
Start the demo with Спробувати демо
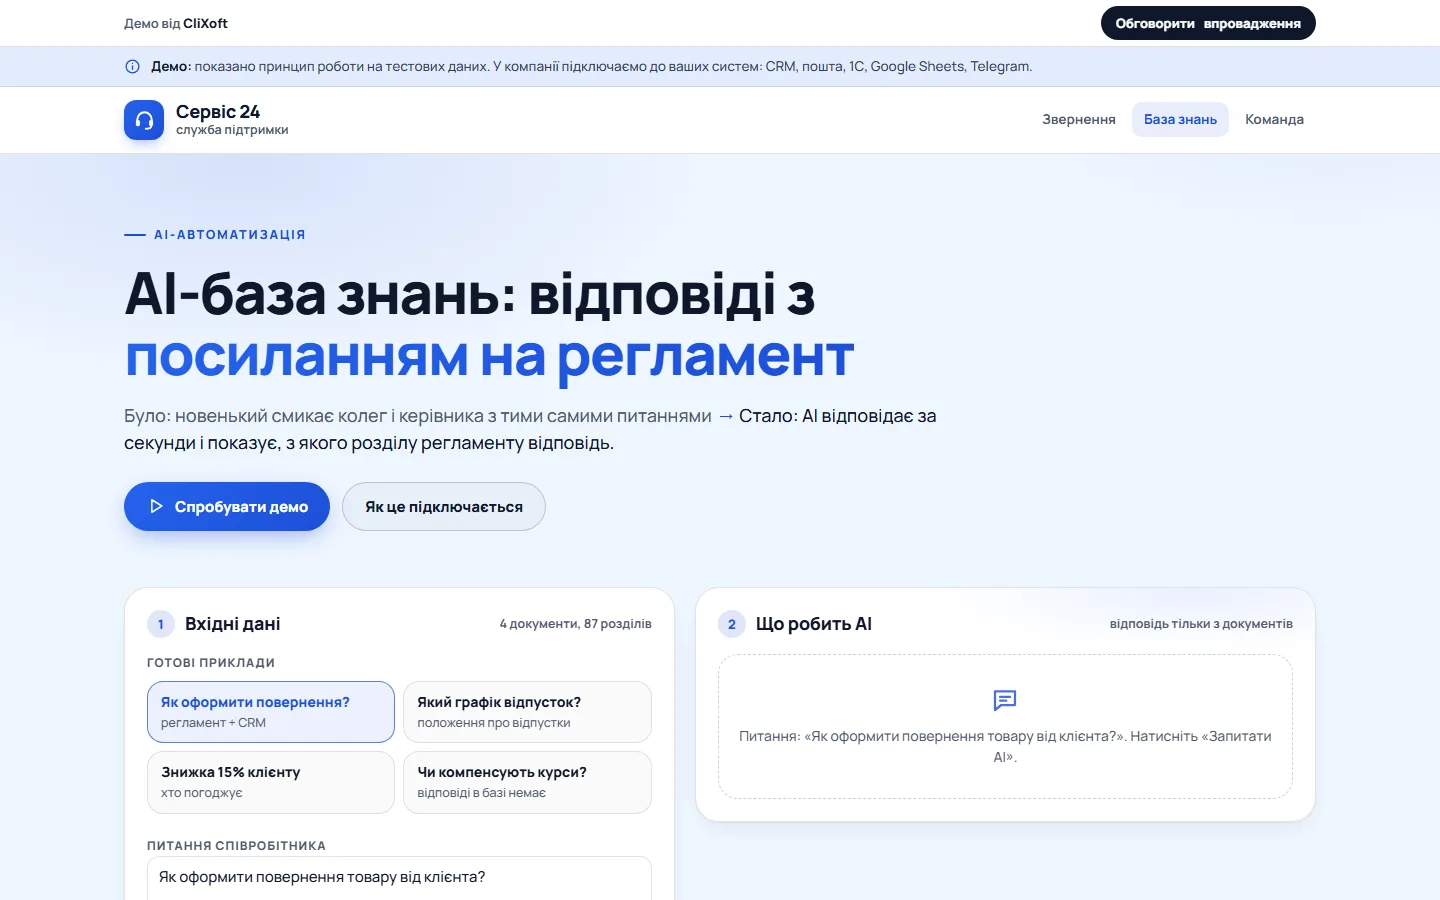pos(227,506)
